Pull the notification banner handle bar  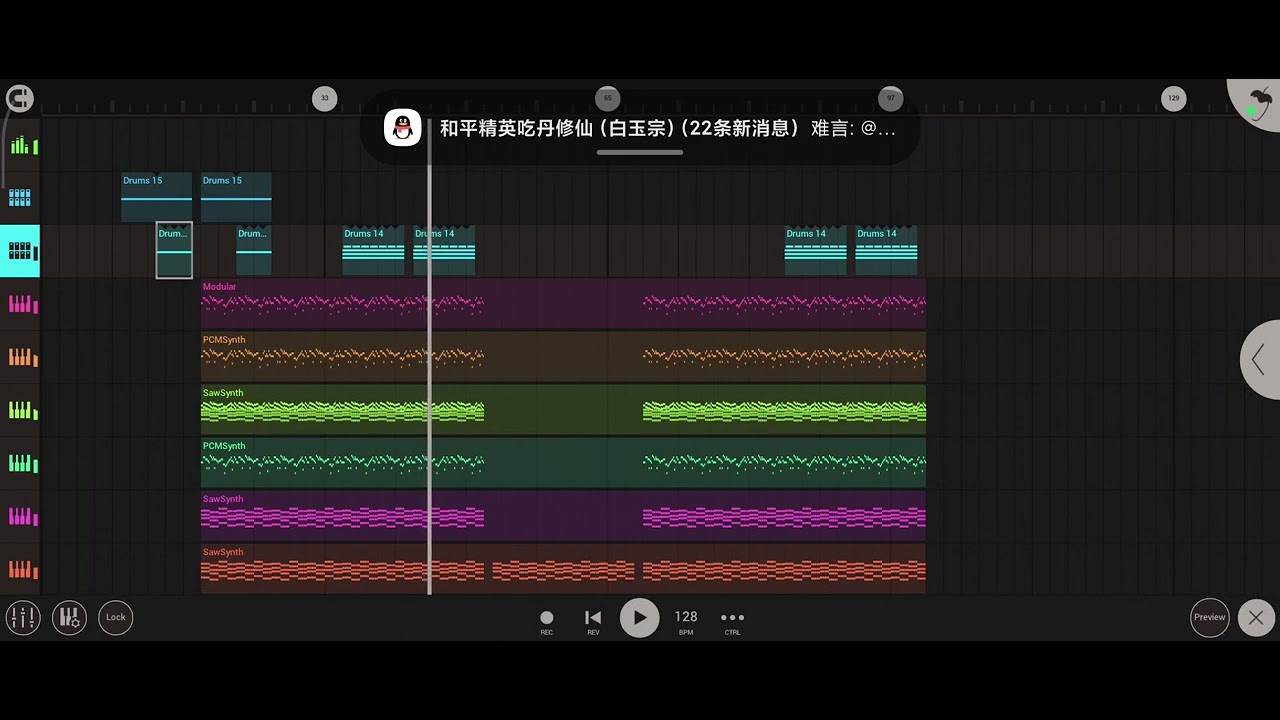(x=640, y=152)
